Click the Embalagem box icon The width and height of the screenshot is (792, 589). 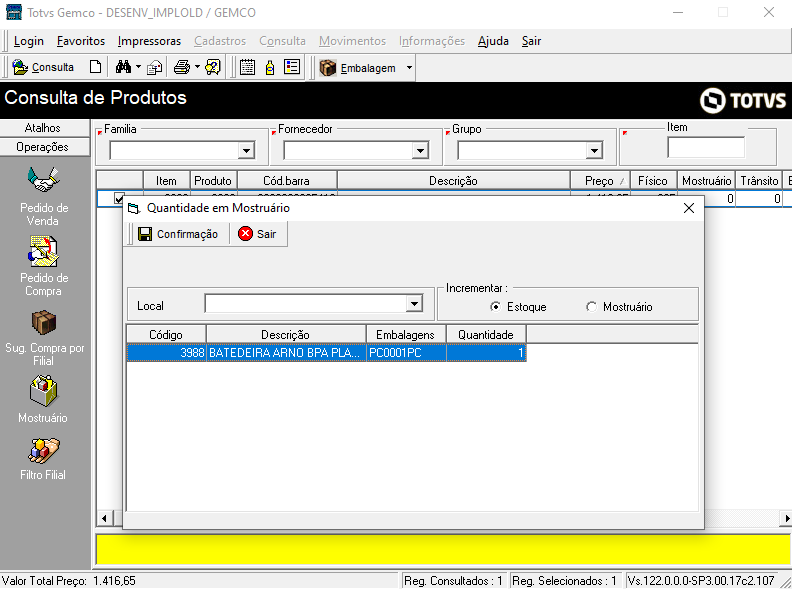(328, 68)
